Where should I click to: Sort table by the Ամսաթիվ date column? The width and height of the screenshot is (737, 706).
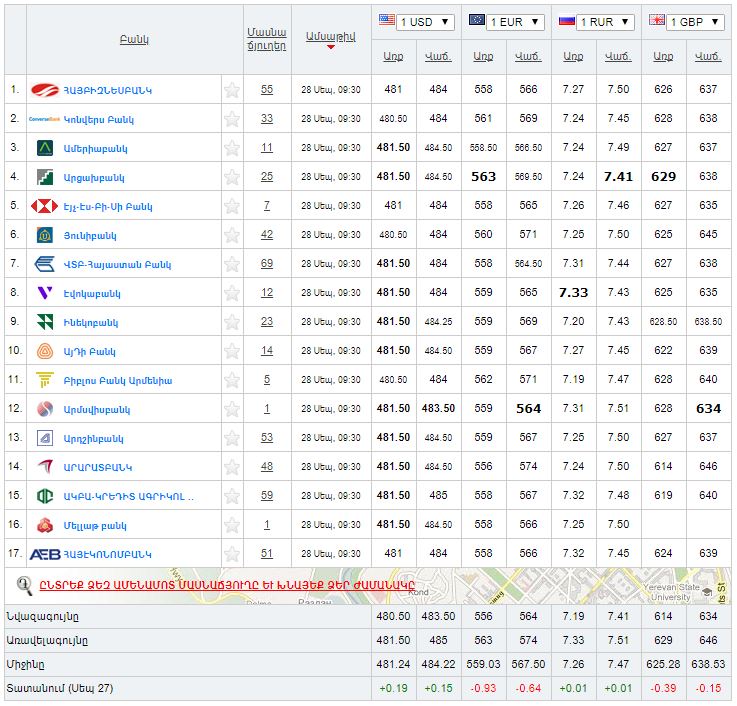[331, 36]
